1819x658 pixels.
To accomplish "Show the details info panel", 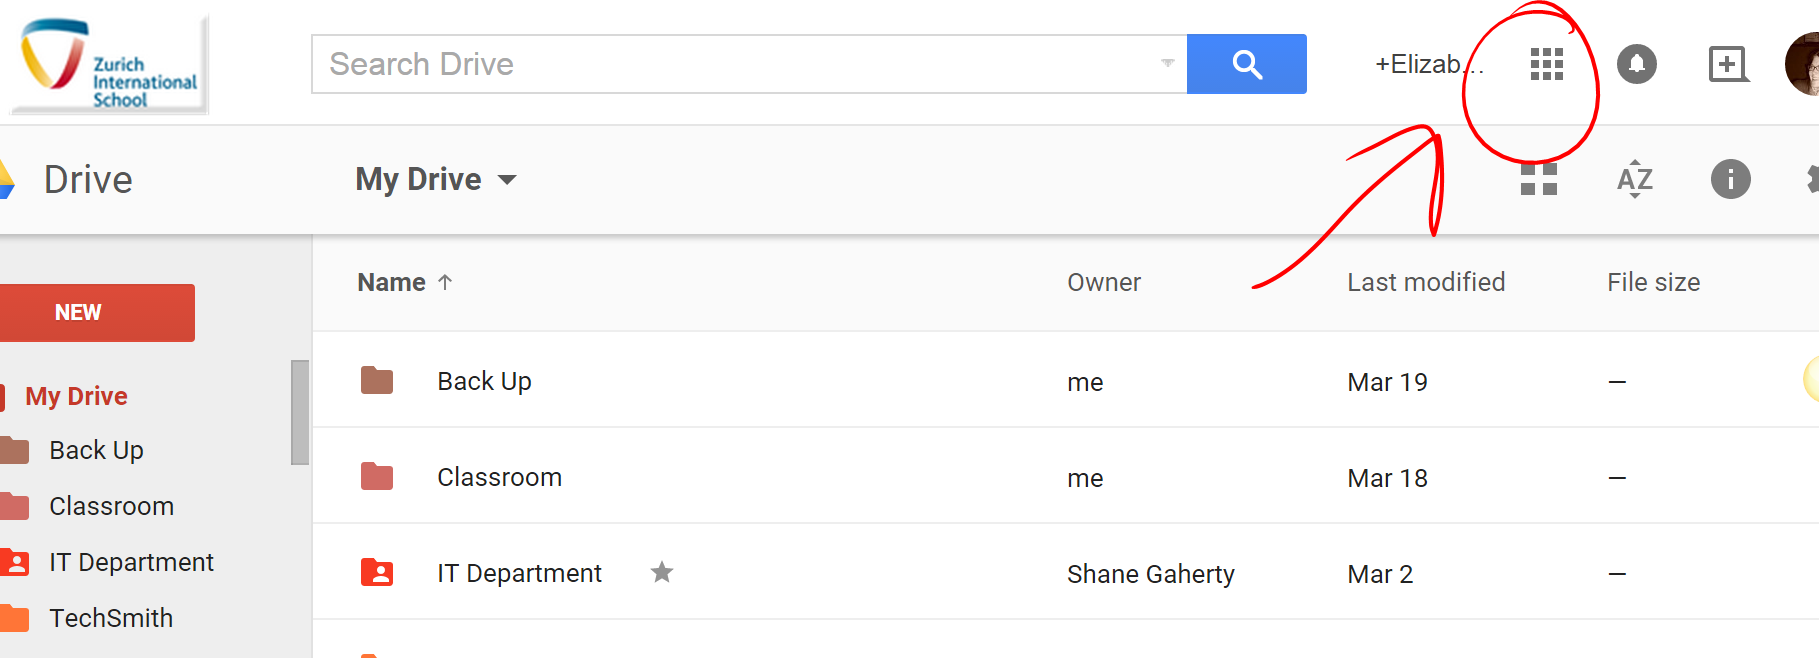I will [1730, 179].
